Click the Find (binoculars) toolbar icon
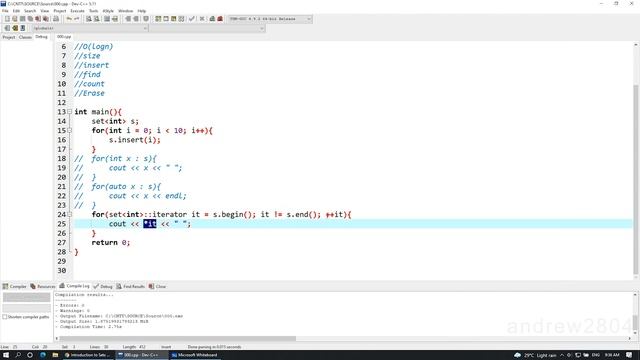Screen dimensions: 640x360 tap(88, 19)
